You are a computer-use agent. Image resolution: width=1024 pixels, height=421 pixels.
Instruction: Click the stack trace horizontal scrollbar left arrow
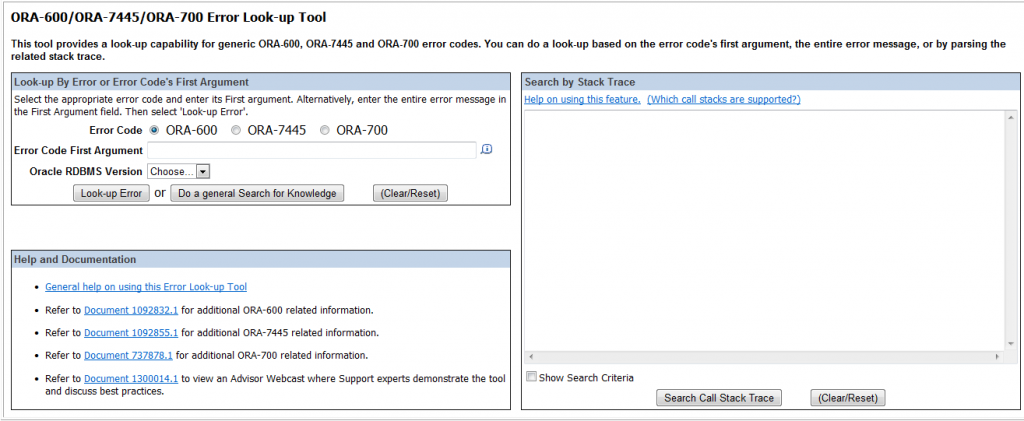click(x=530, y=357)
